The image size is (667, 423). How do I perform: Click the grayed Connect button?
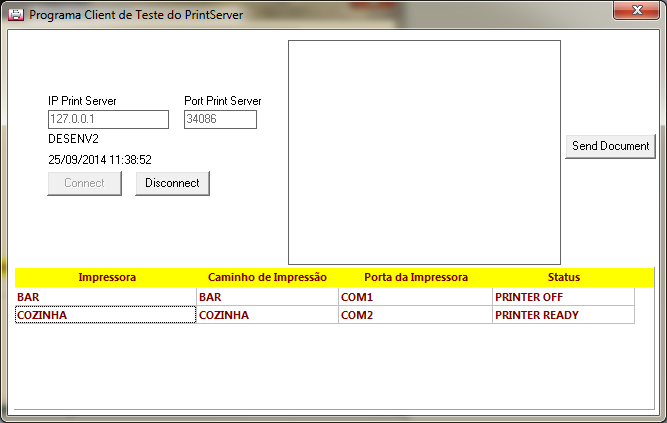point(84,183)
